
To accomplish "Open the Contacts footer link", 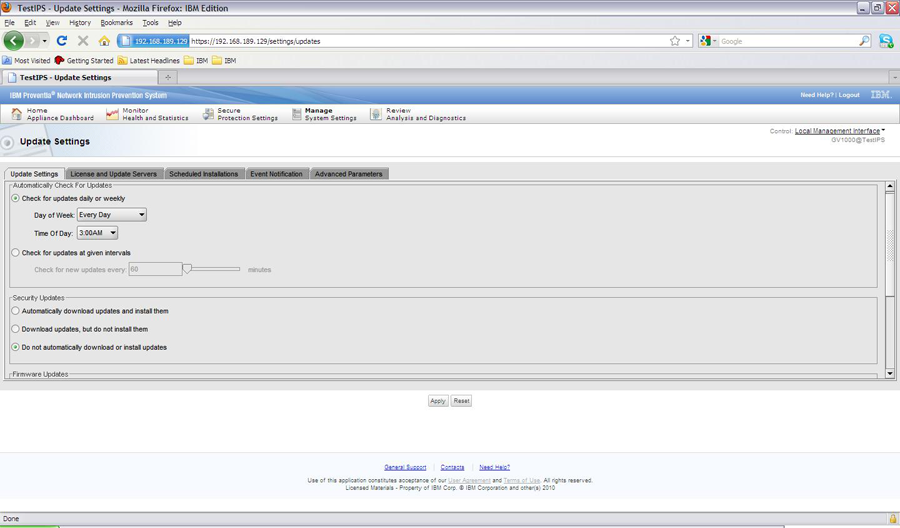I will pyautogui.click(x=452, y=467).
